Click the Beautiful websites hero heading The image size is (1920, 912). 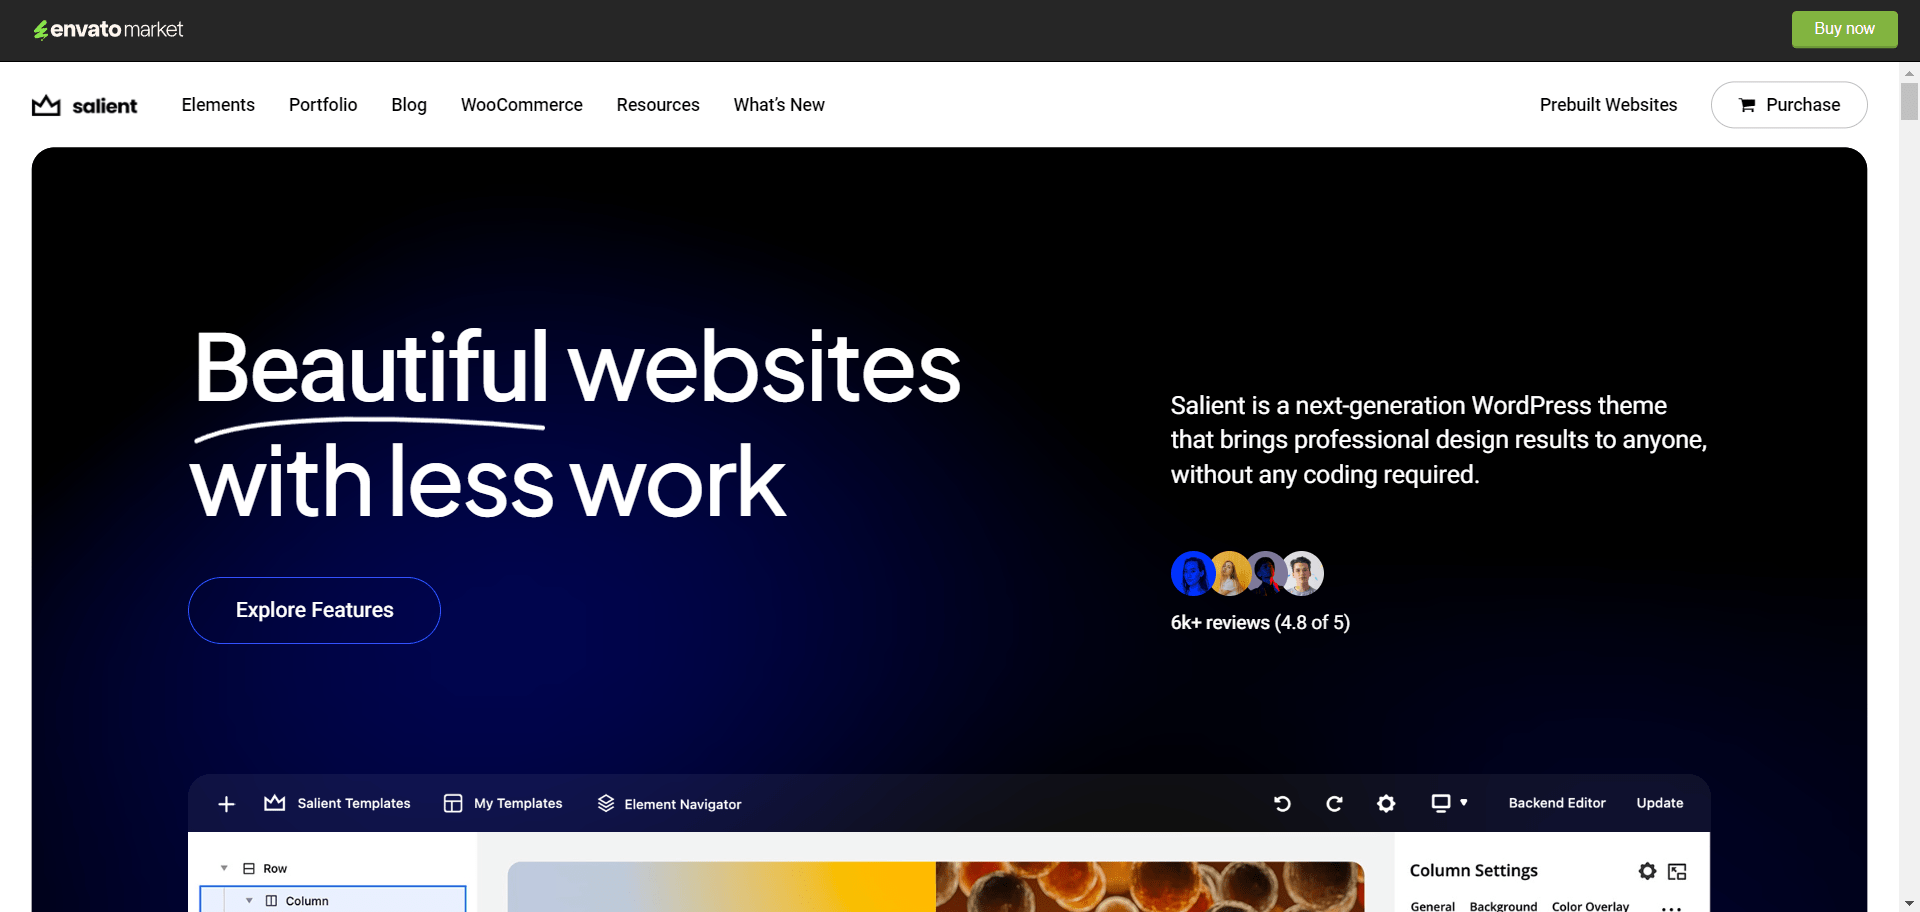[576, 424]
